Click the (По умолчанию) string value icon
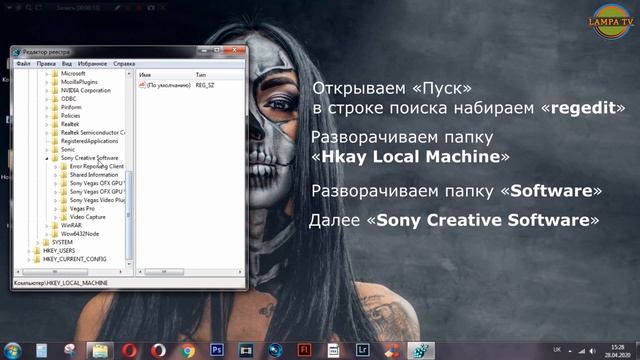Screen dimensions: 640x360 tap(142, 85)
